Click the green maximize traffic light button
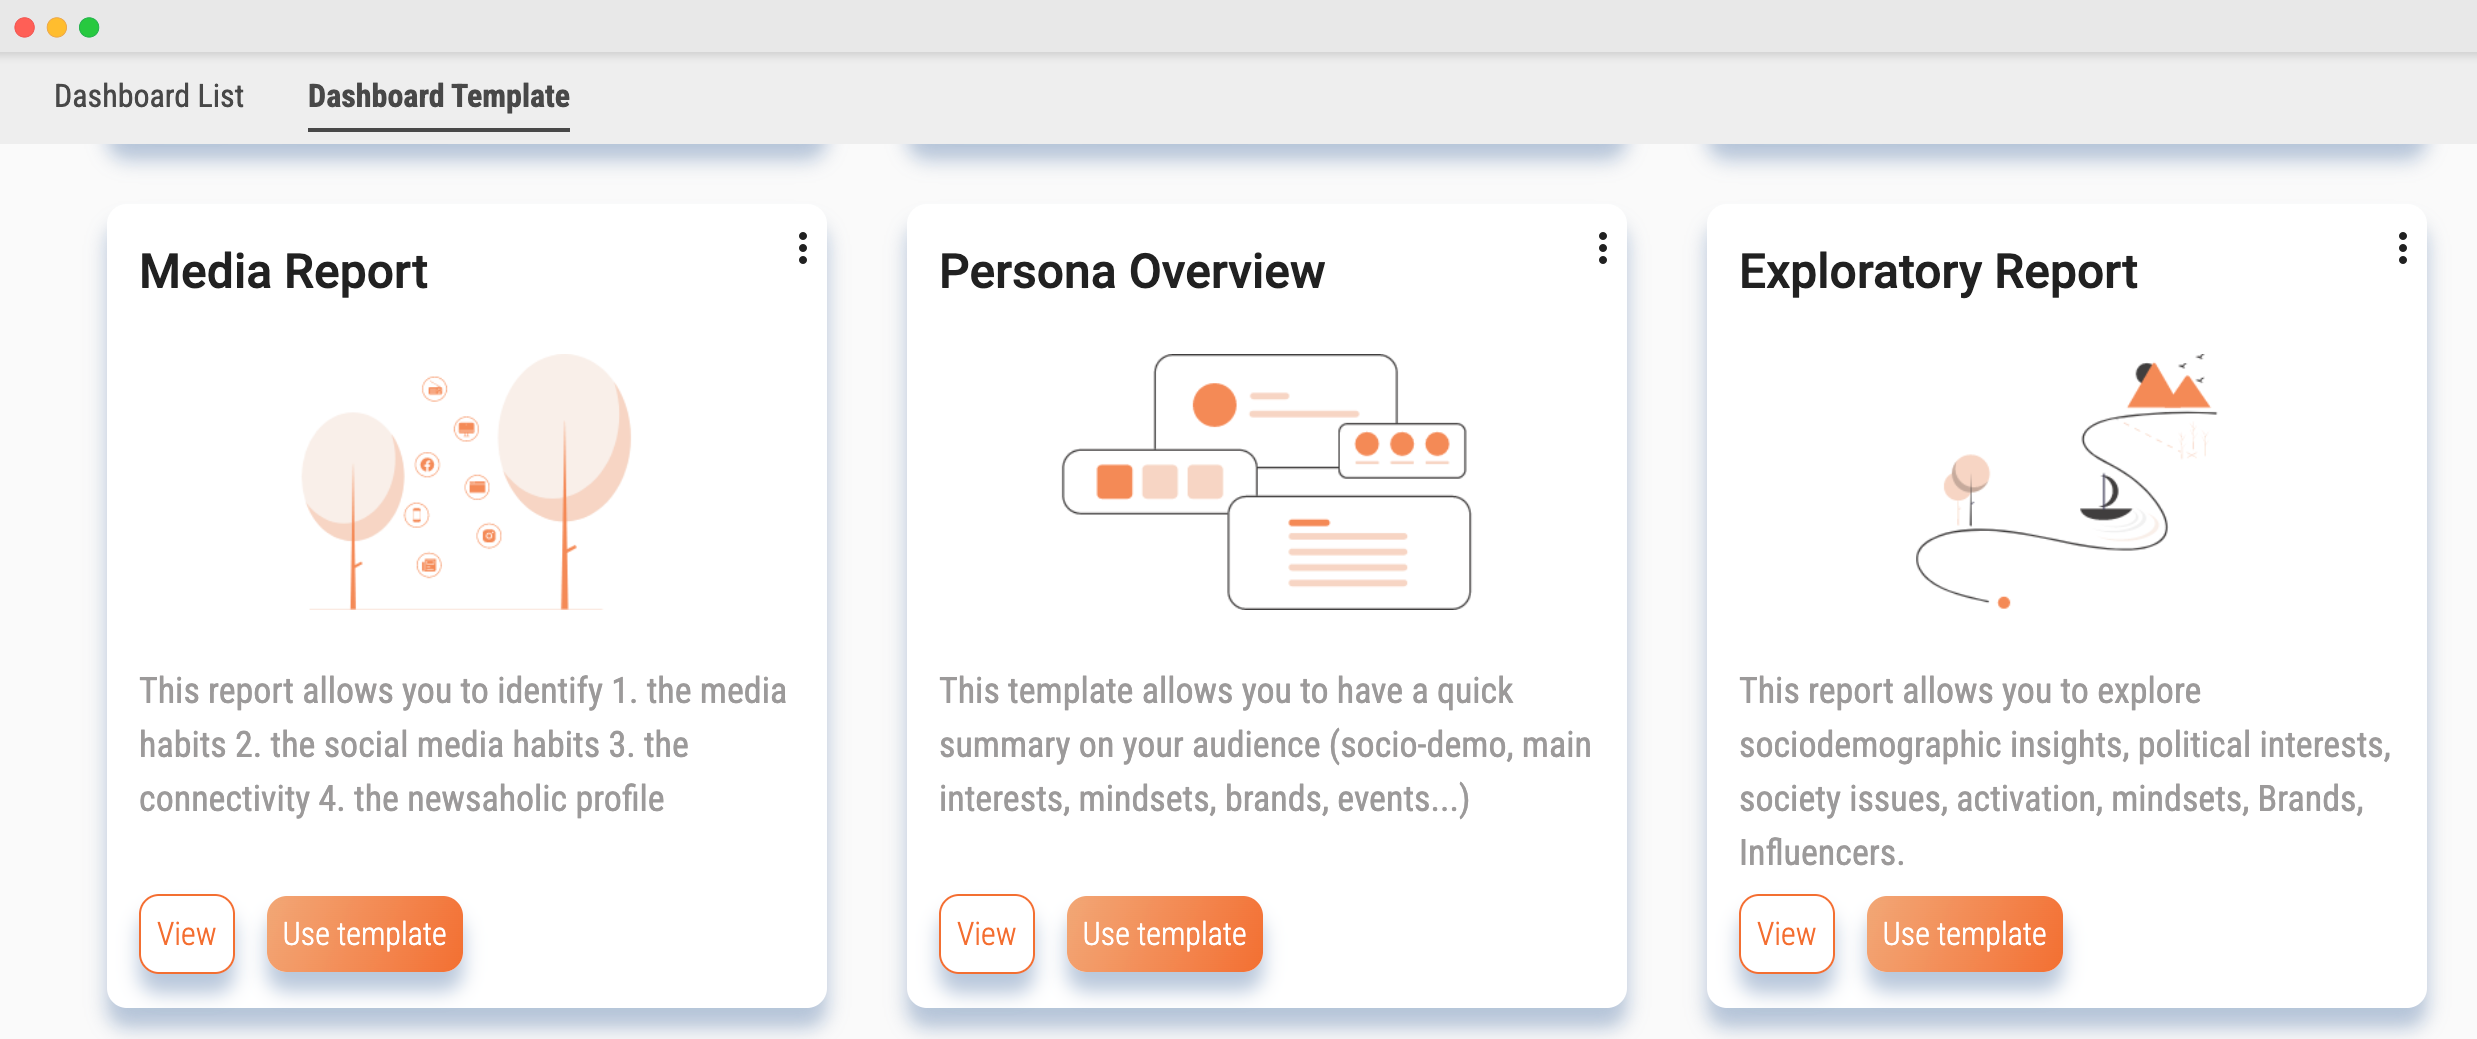 [x=90, y=28]
